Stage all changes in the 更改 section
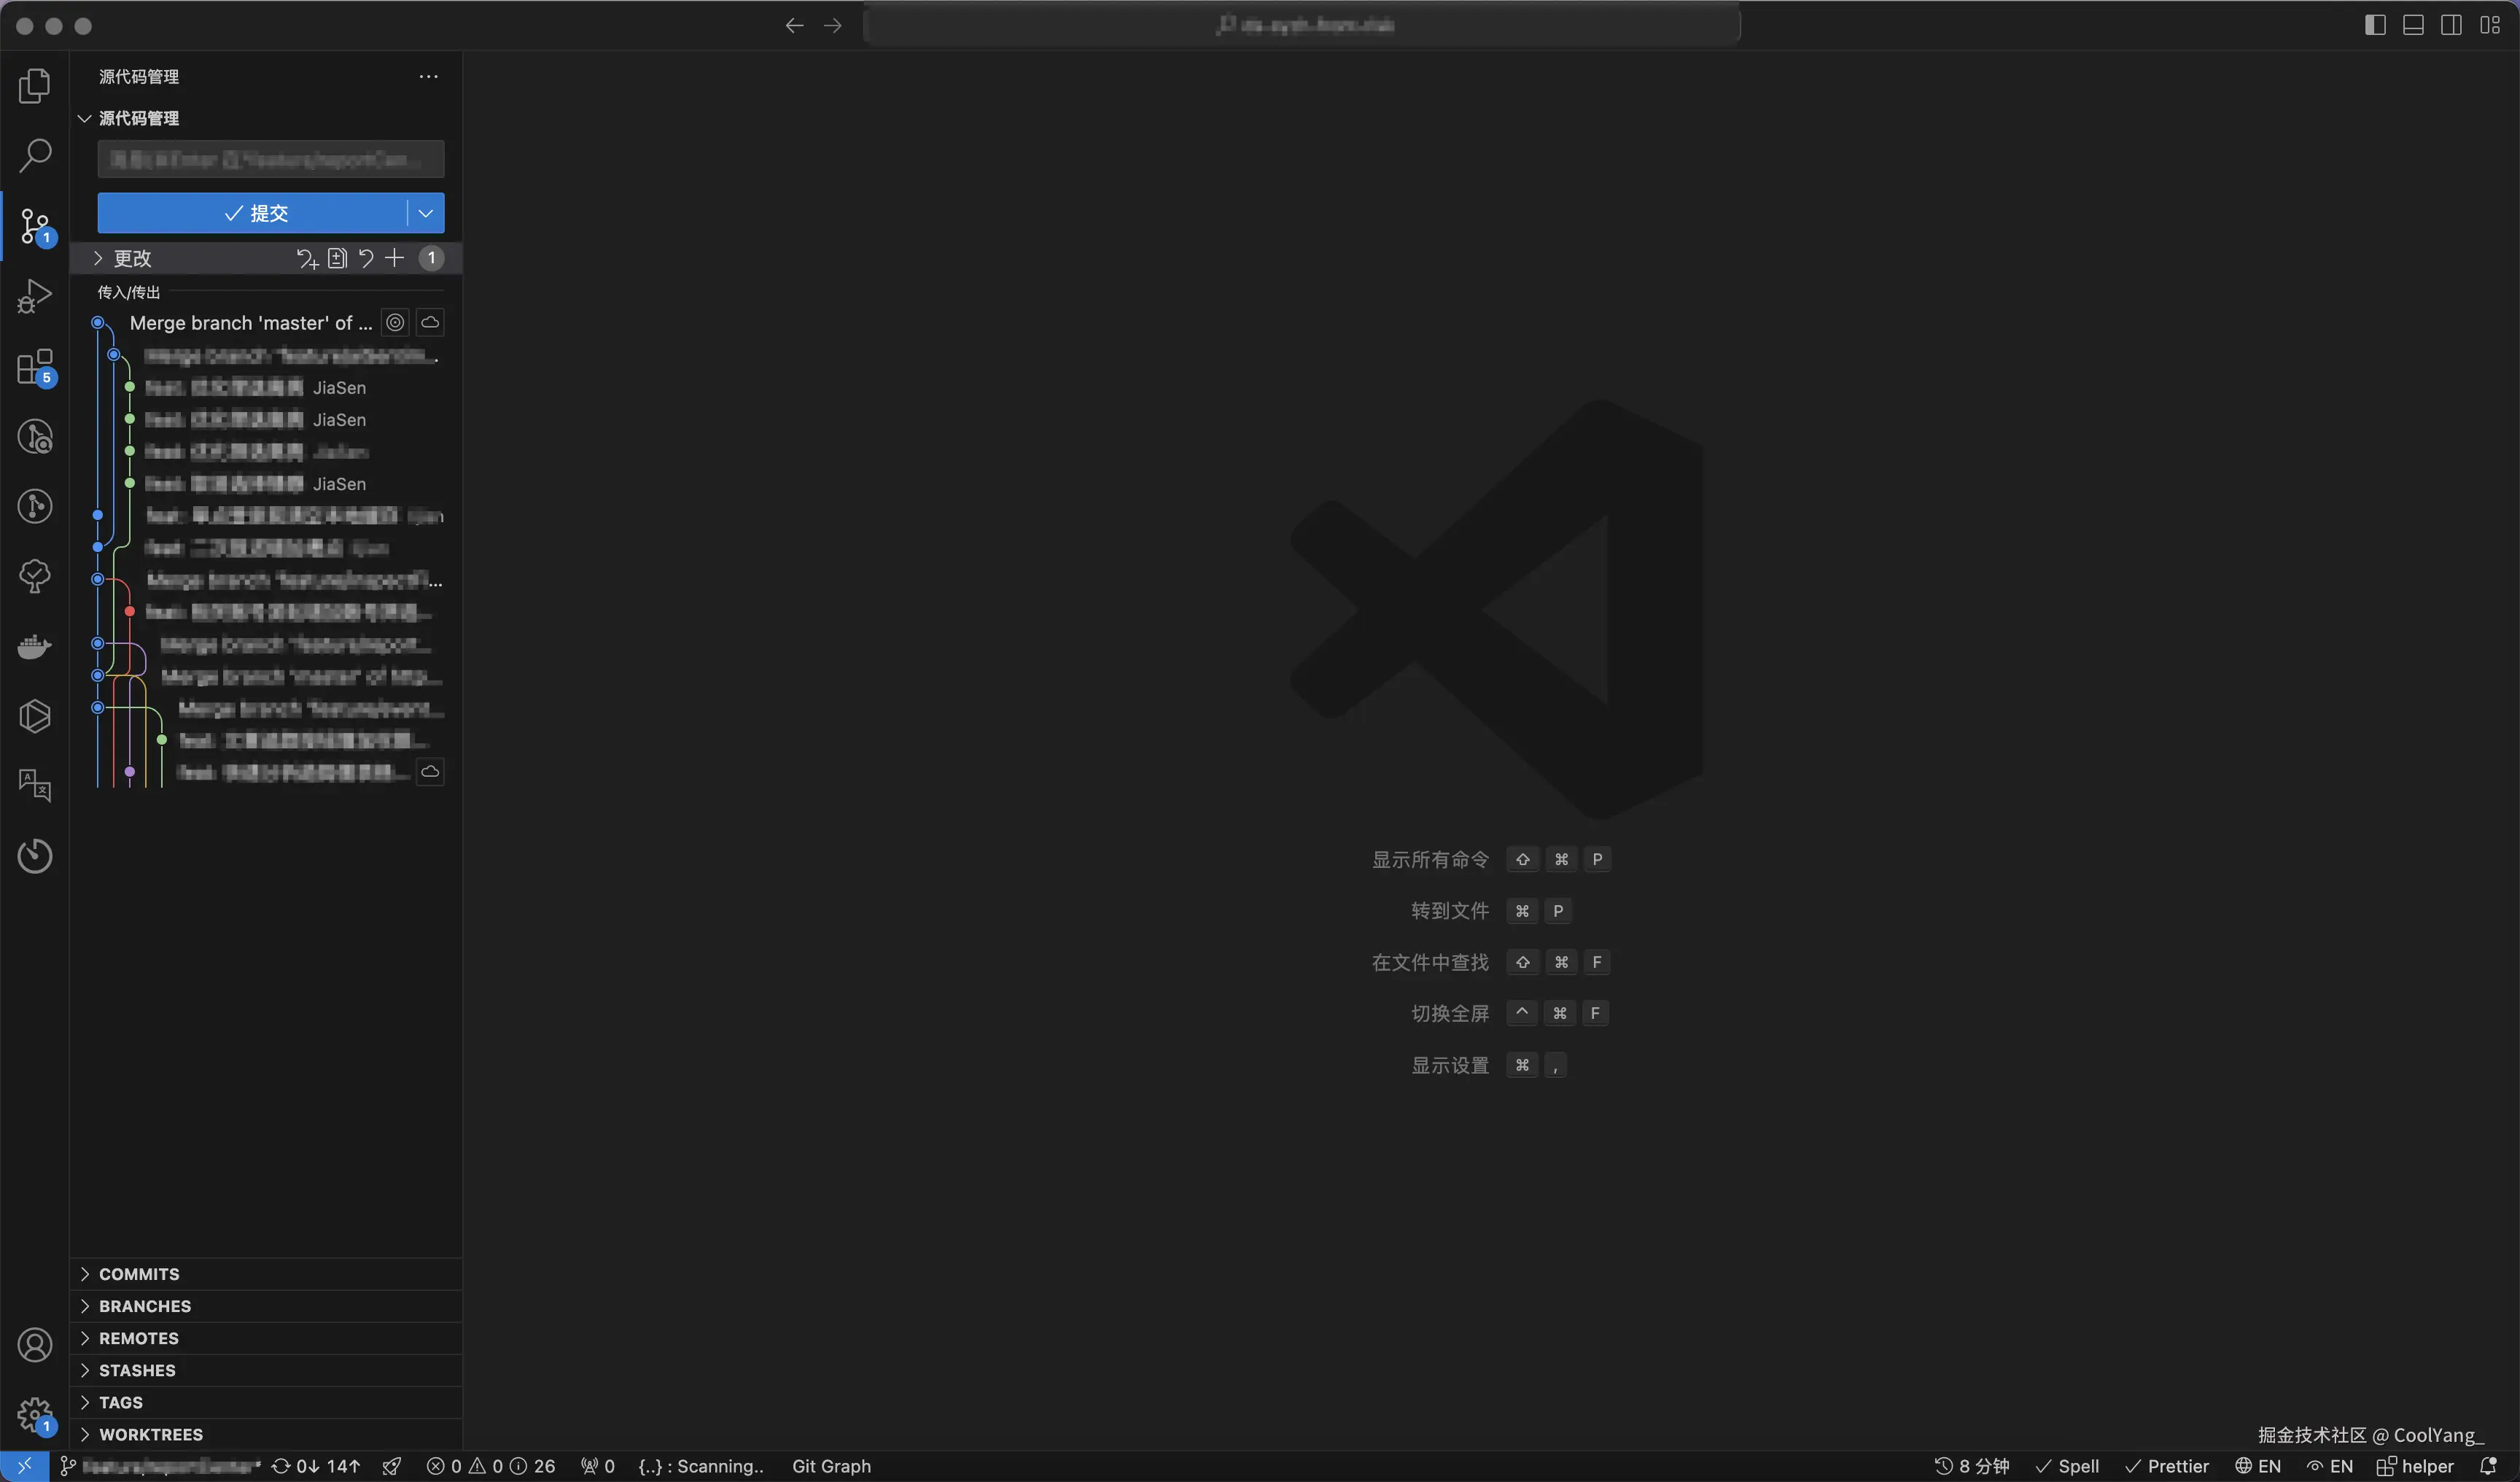This screenshot has width=2520, height=1482. 394,258
